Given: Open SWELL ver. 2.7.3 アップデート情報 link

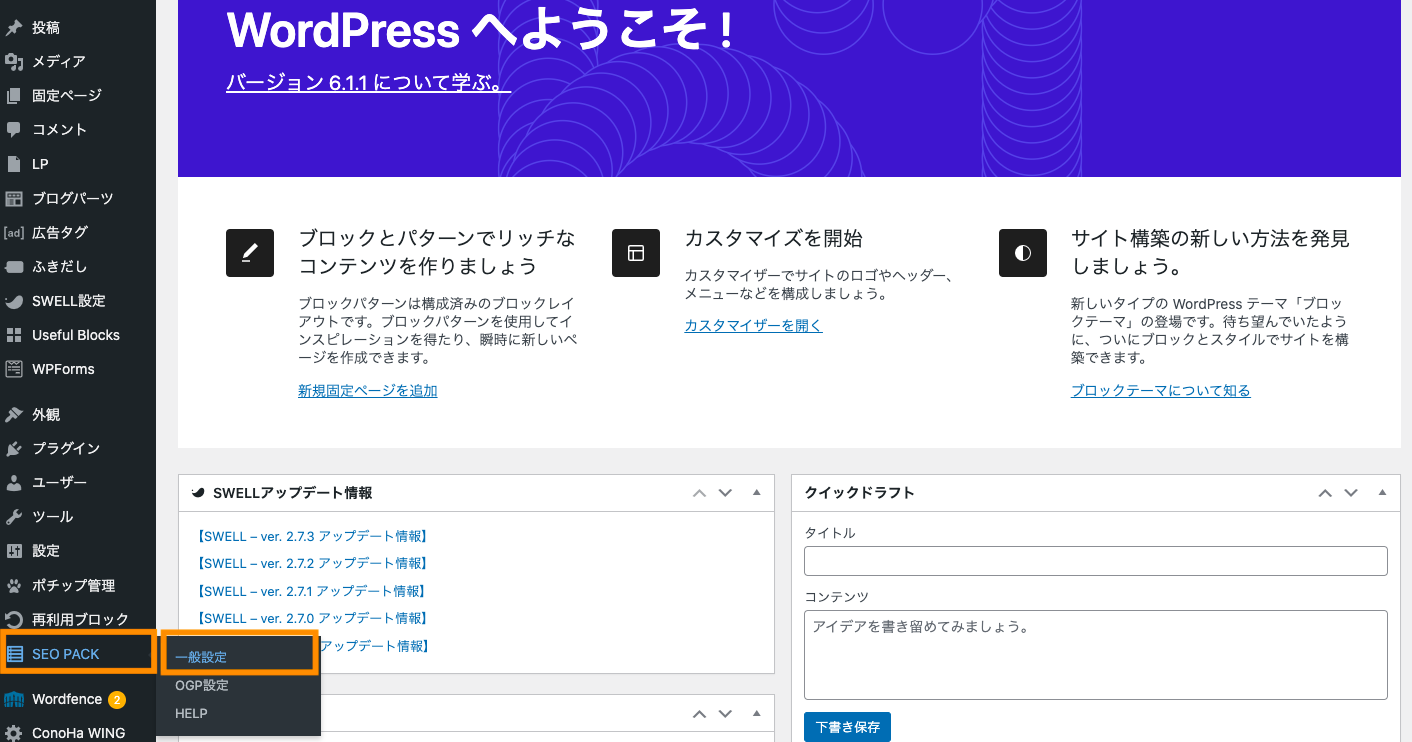Looking at the screenshot, I should (x=314, y=536).
